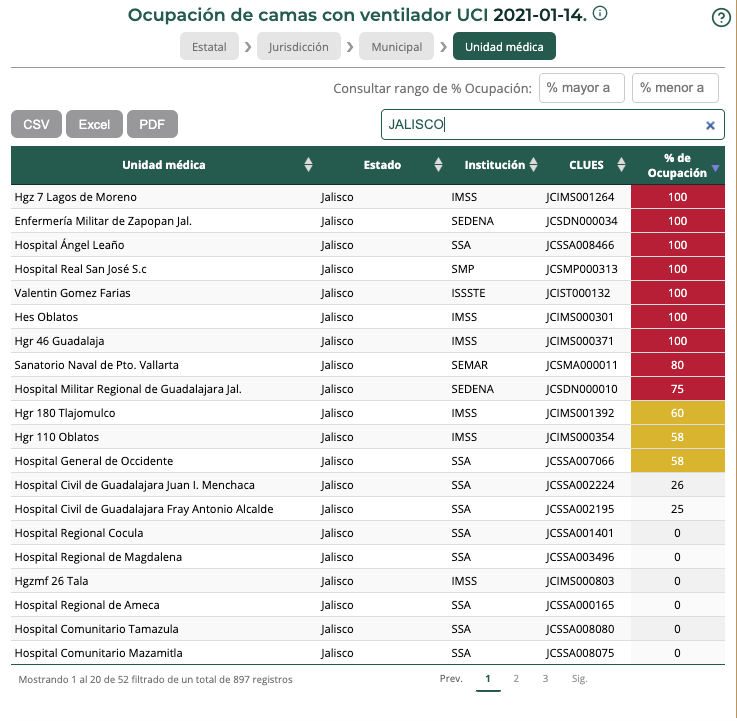The height and width of the screenshot is (721, 737).
Task: Switch to the Jurisdicción tab
Action: pos(298,47)
